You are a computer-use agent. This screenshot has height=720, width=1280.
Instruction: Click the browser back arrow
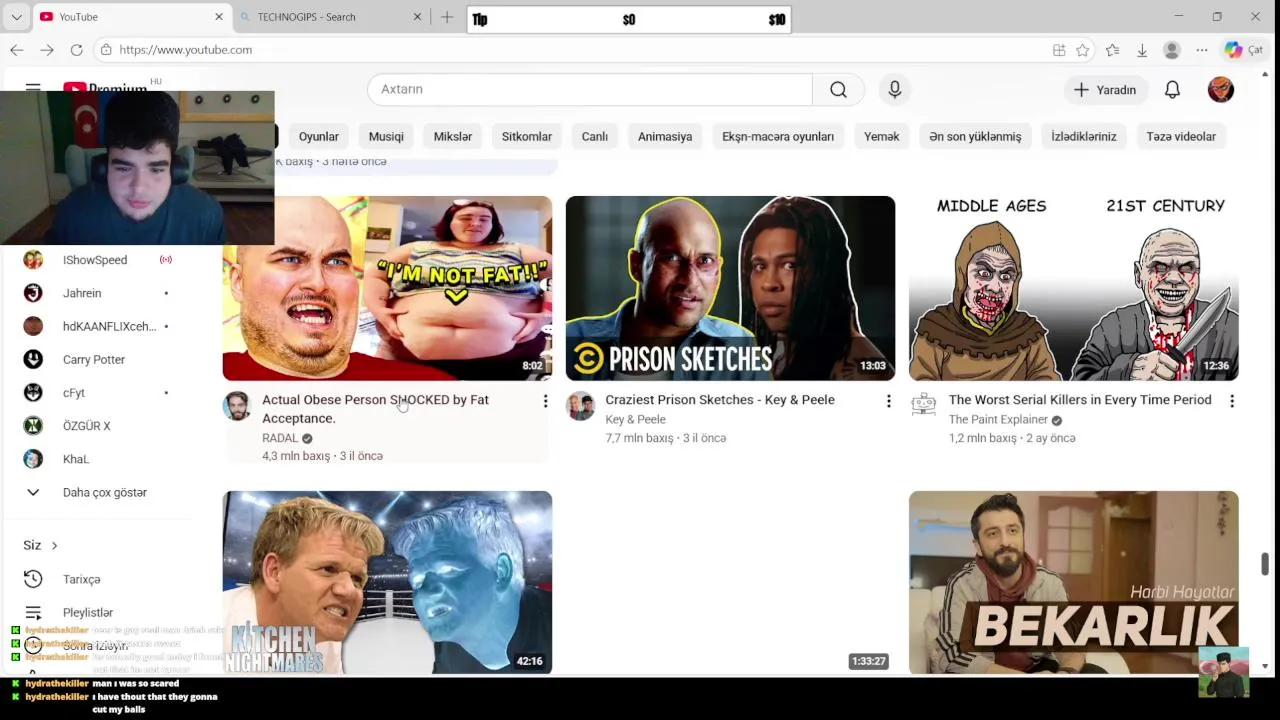pyautogui.click(x=17, y=50)
